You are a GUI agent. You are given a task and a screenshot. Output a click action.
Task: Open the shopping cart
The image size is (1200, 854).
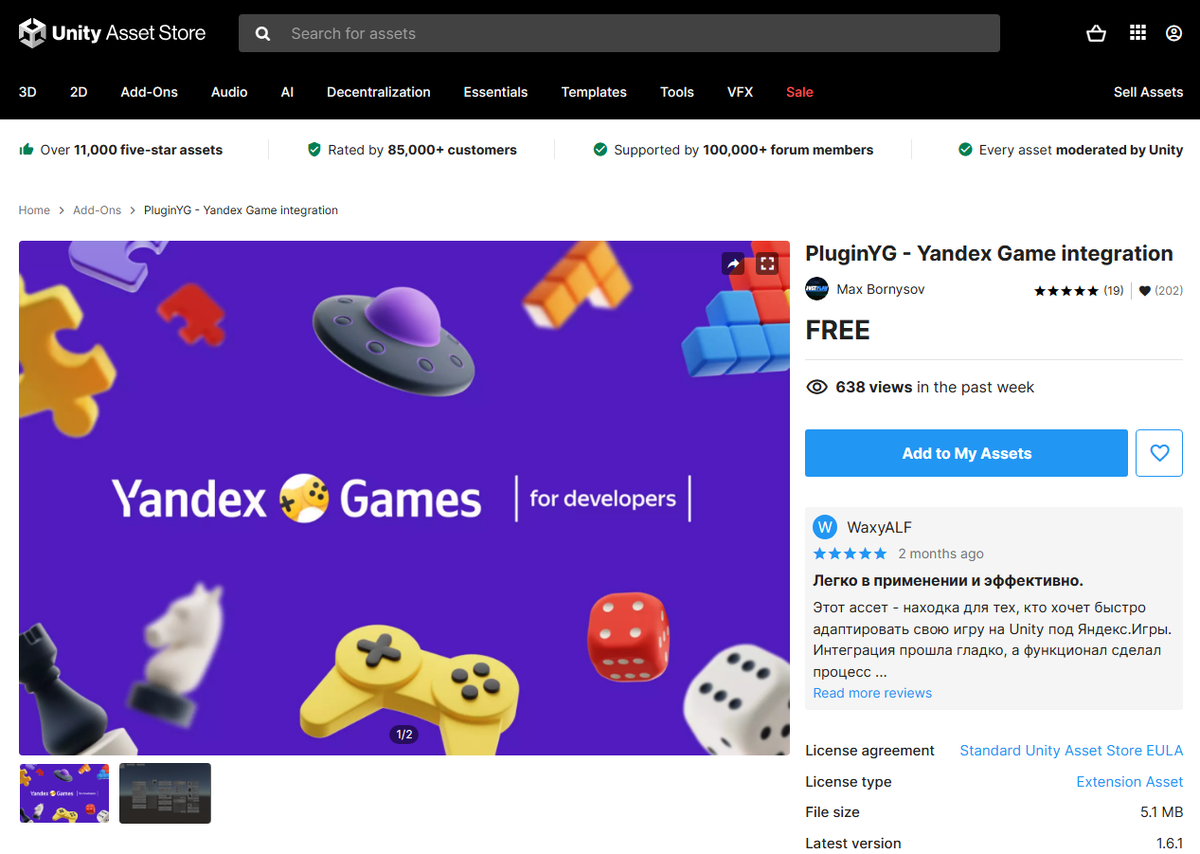(x=1096, y=33)
